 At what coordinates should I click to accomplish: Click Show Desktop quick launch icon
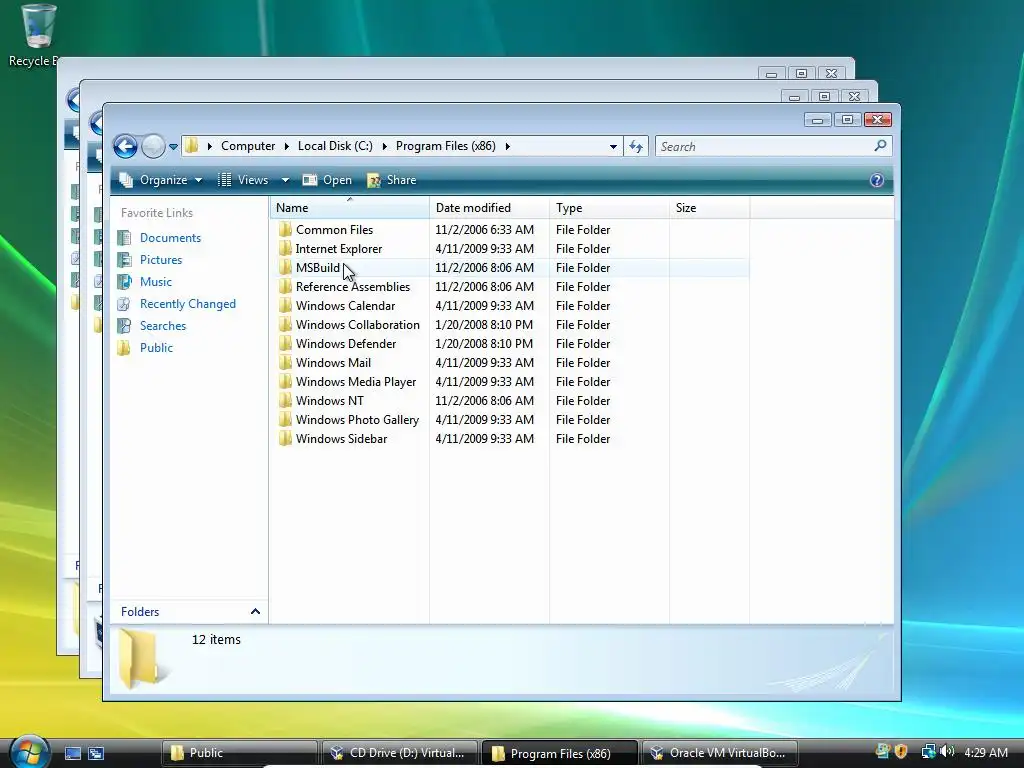pyautogui.click(x=73, y=753)
